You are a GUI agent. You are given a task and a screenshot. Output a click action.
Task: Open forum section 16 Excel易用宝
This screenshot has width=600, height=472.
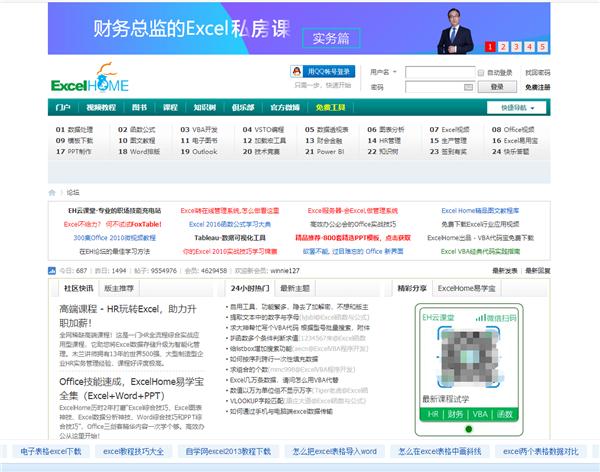click(x=515, y=140)
